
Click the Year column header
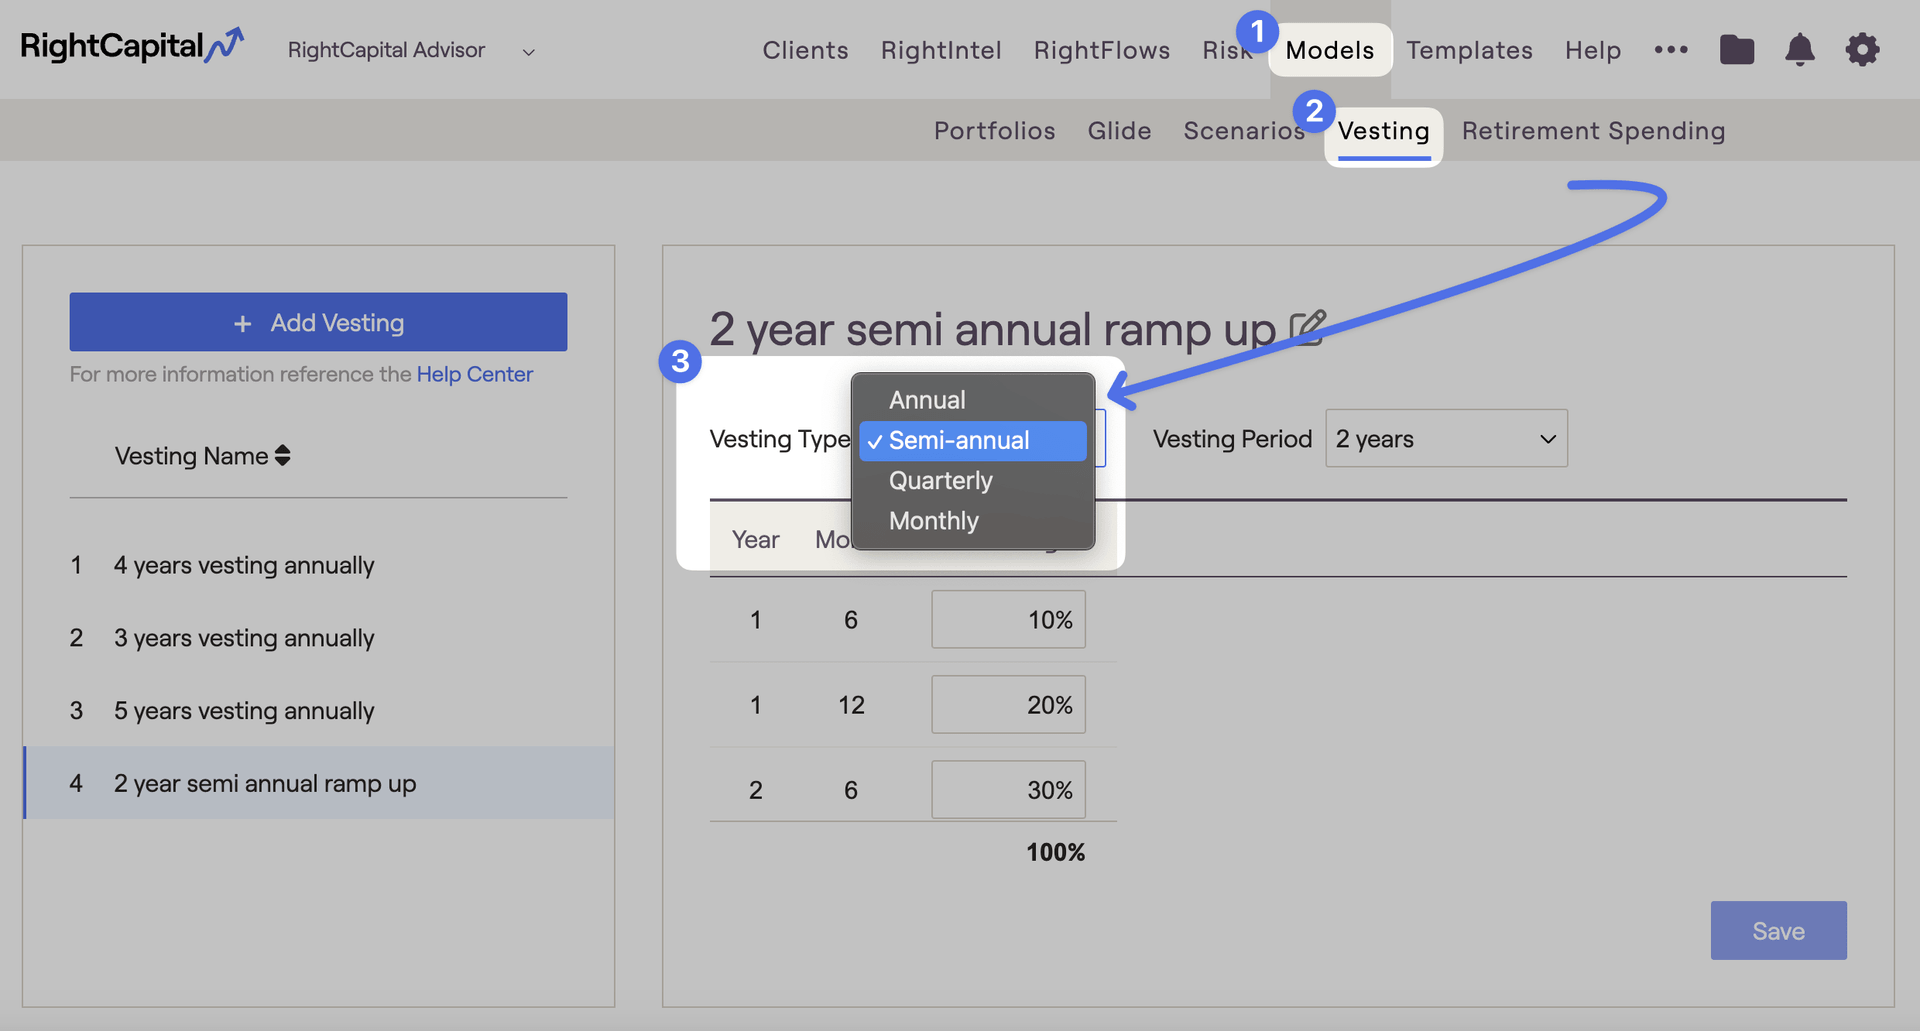(x=755, y=540)
